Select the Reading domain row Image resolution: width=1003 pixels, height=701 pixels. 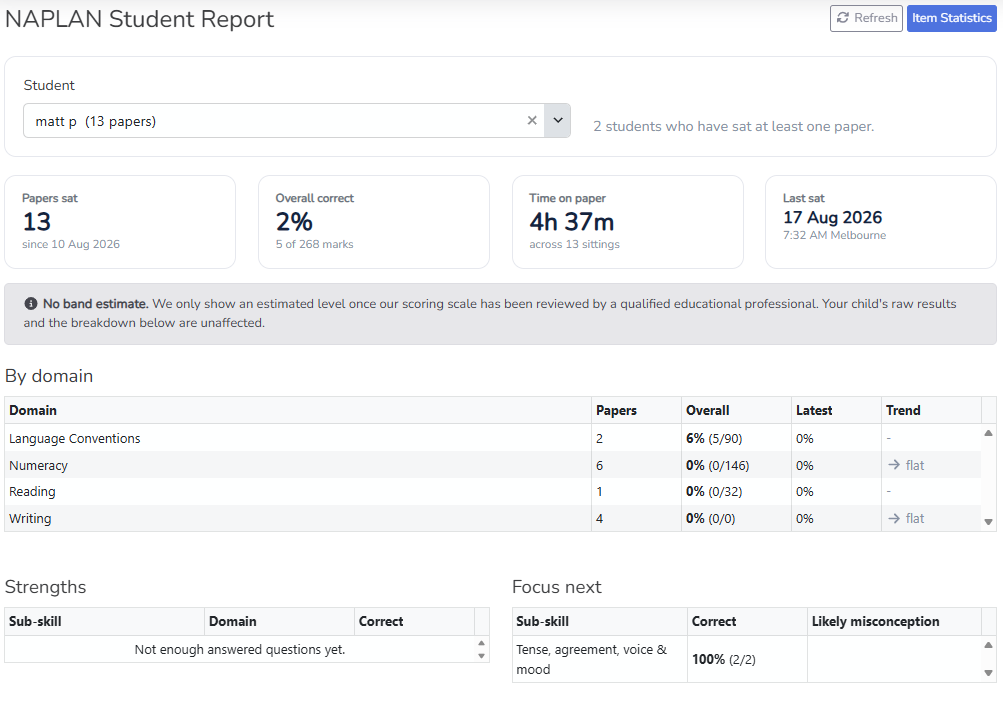[493, 491]
